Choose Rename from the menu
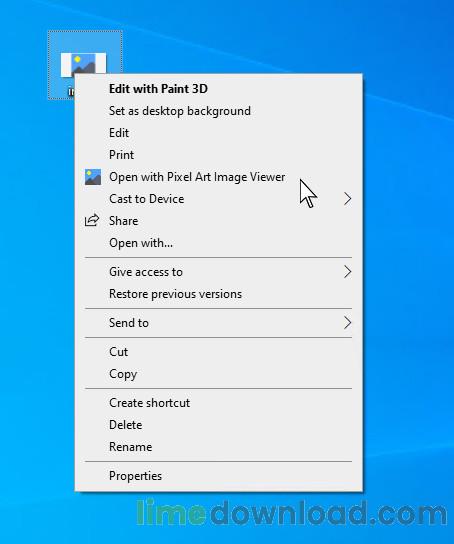 130,447
